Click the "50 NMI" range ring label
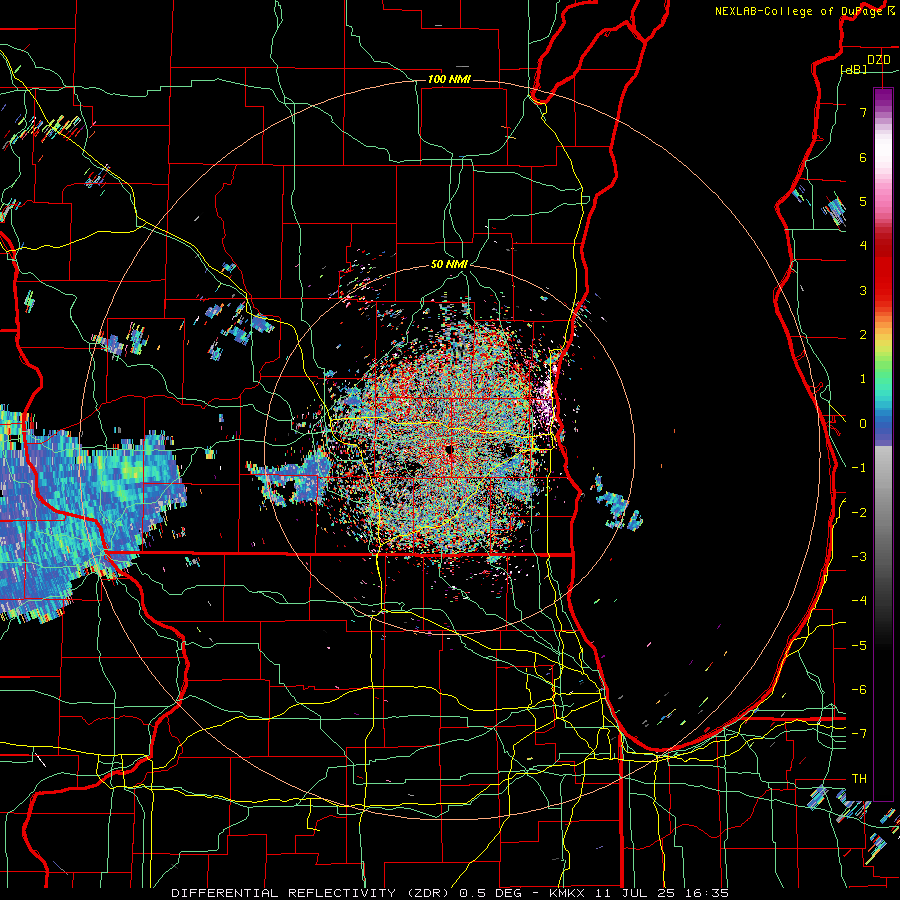The image size is (900, 900). 449,264
